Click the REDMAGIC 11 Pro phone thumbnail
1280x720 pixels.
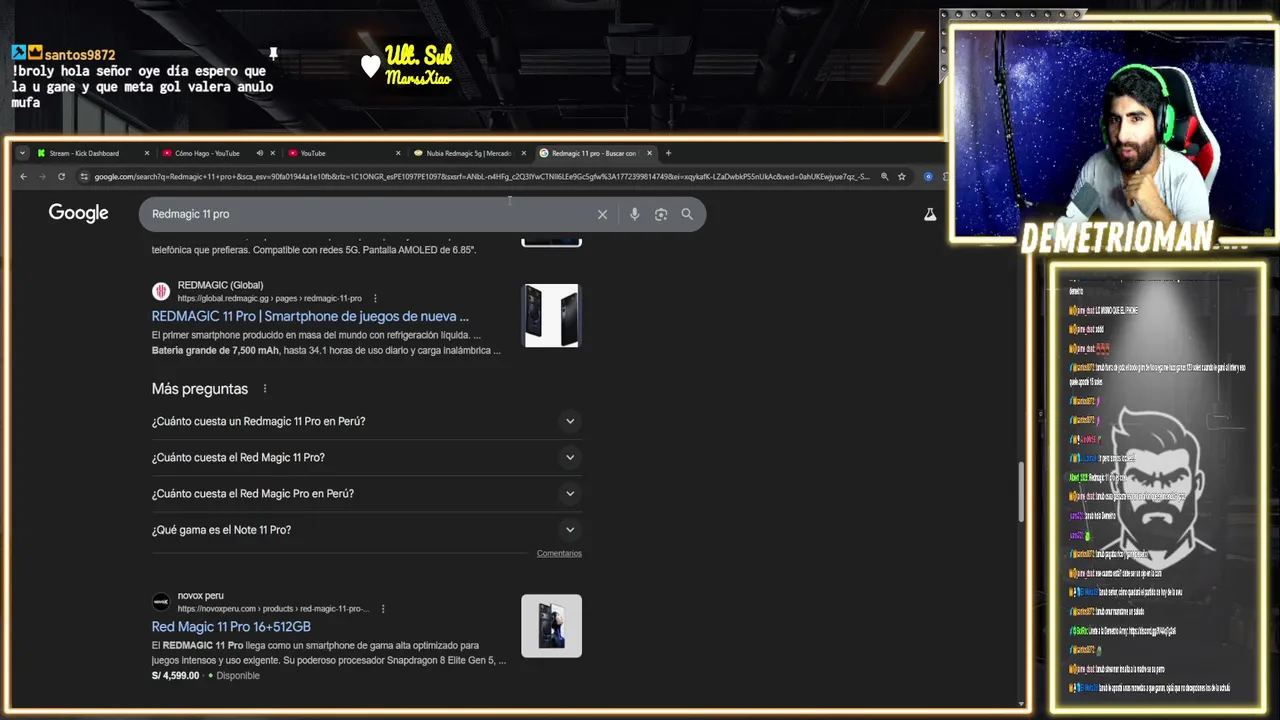point(551,316)
